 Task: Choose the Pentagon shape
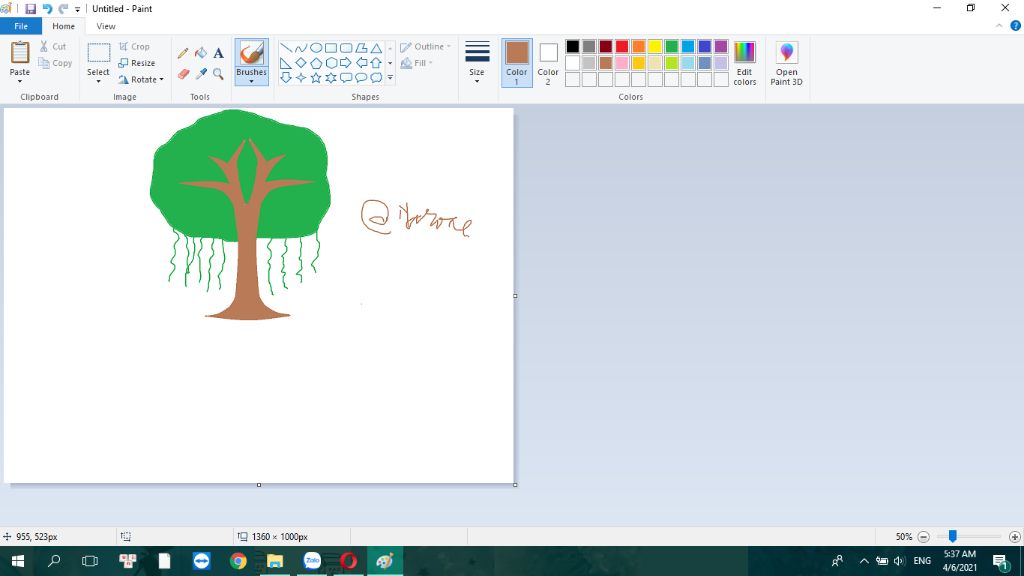[316, 63]
